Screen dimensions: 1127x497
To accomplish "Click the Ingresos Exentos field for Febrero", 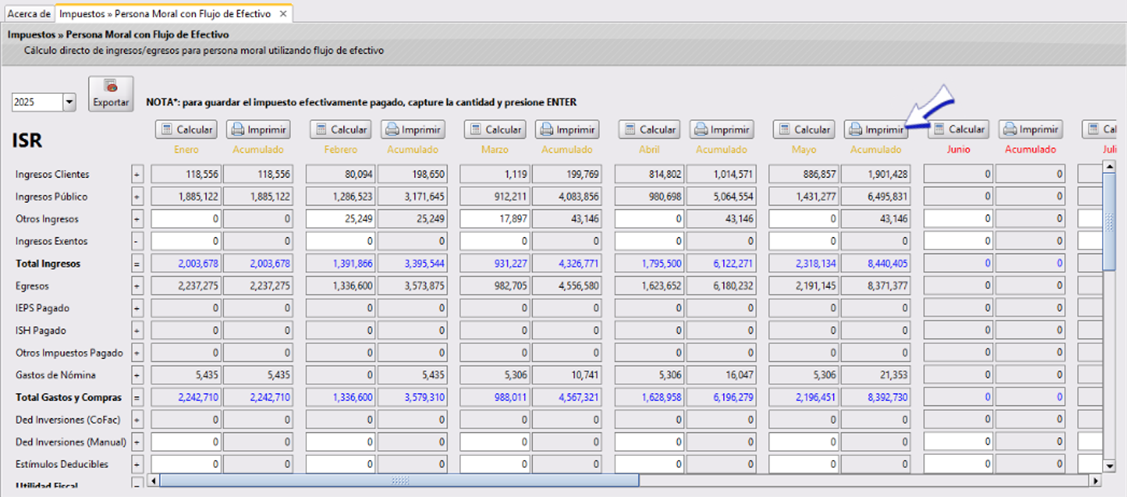I will point(339,241).
